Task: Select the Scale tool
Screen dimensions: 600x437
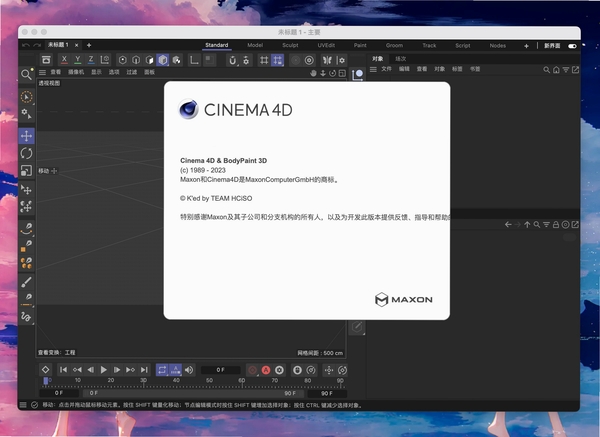Action: coord(26,170)
